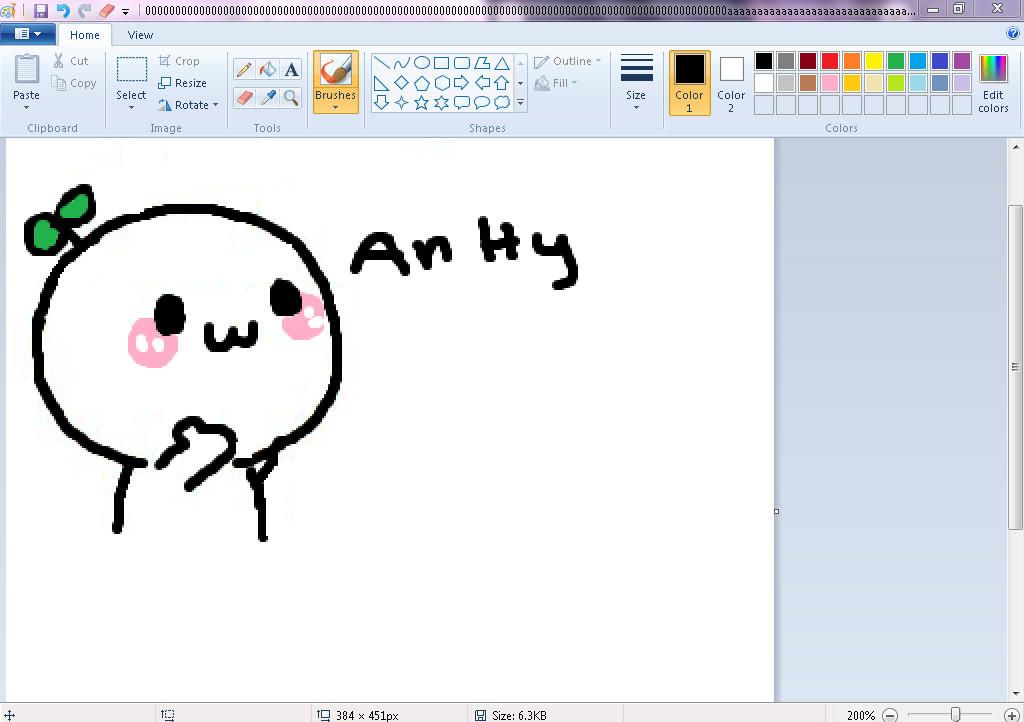Choose the Left arrow shape
Image resolution: width=1024 pixels, height=722 pixels.
482,83
